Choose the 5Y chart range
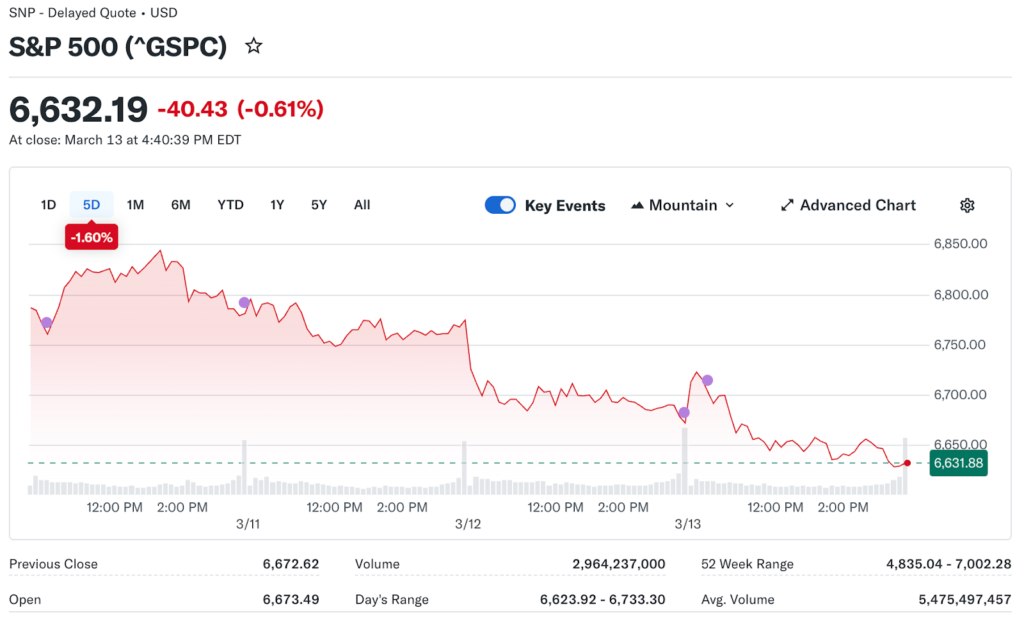This screenshot has width=1024, height=624. (x=319, y=205)
